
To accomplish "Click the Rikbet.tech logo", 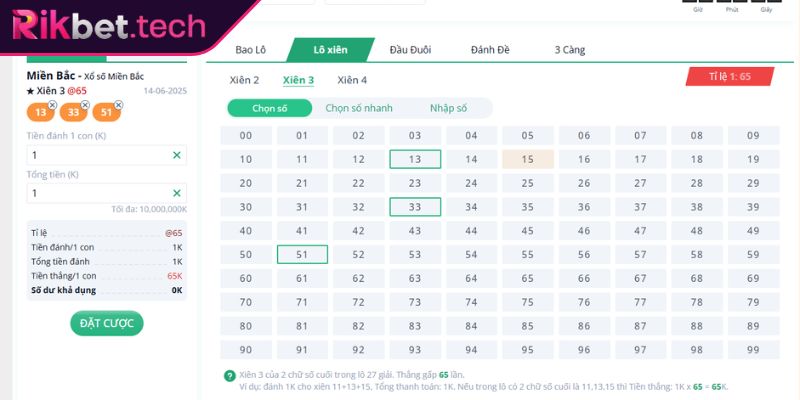I will pos(110,24).
